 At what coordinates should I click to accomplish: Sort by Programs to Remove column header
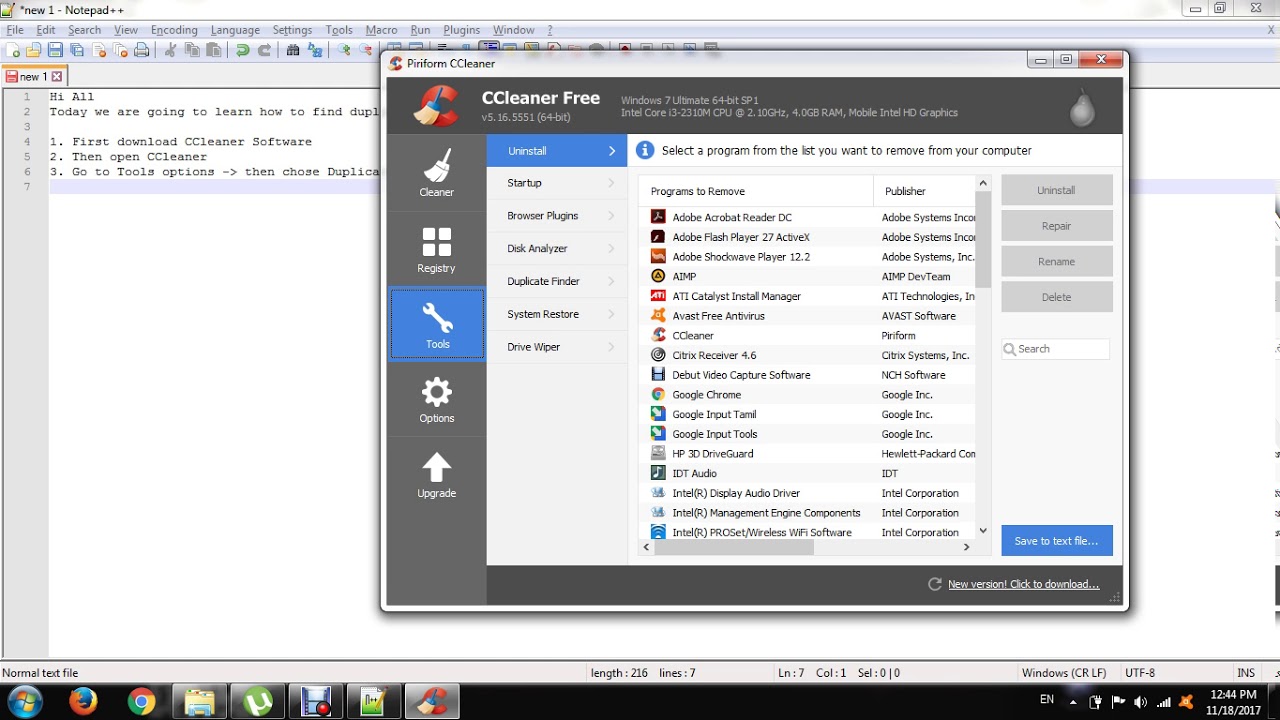tap(756, 191)
